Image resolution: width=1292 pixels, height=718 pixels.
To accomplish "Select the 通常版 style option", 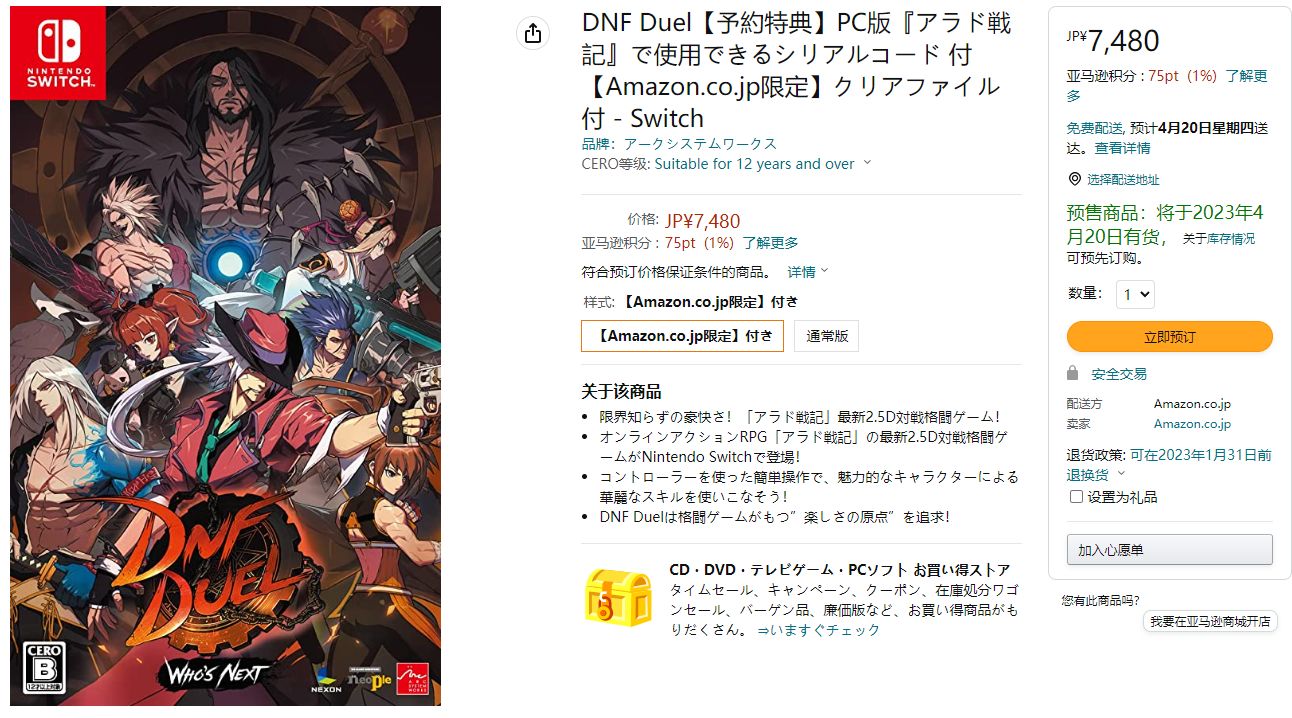I will (827, 336).
